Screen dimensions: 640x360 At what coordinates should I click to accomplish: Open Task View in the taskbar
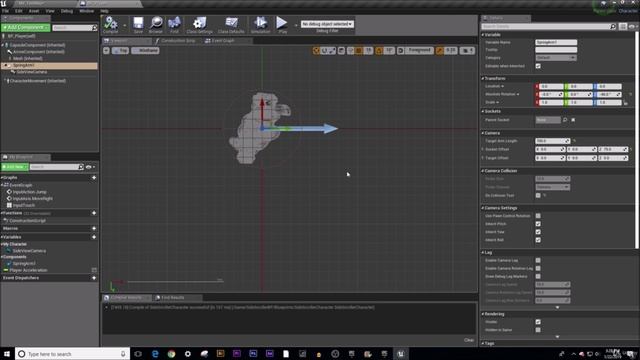click(x=138, y=354)
